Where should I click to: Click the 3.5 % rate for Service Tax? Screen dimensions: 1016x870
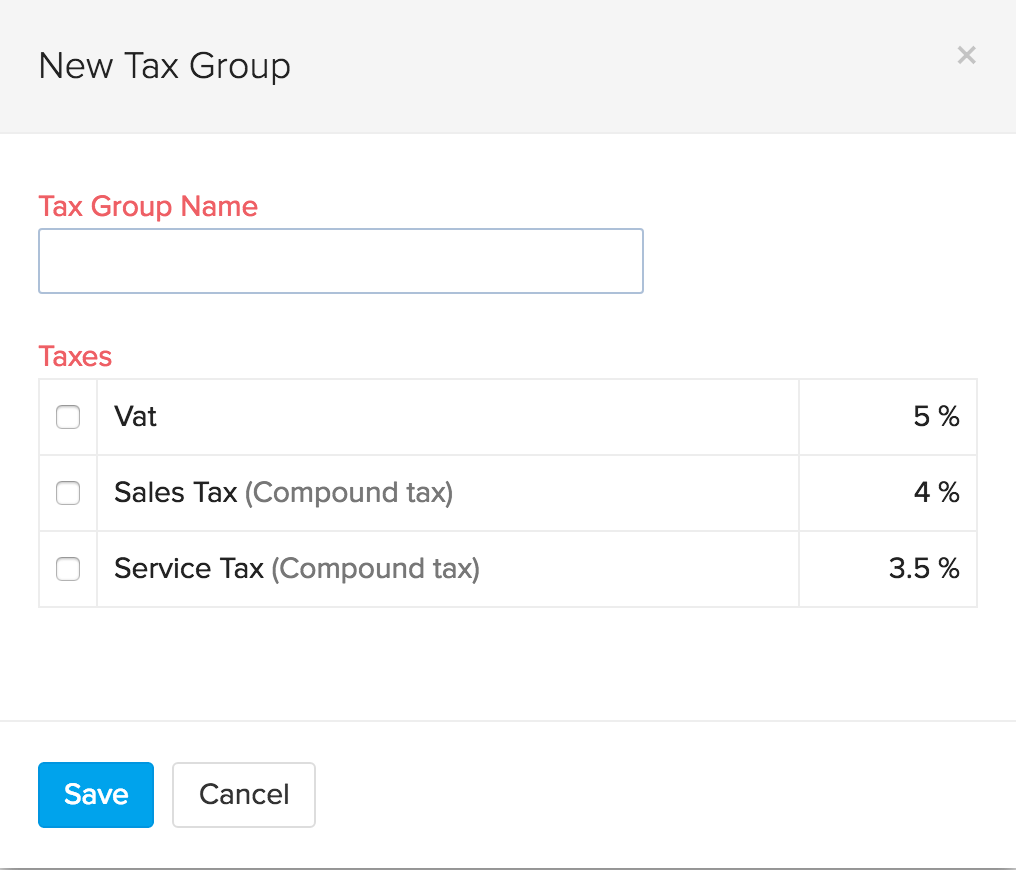pos(925,568)
